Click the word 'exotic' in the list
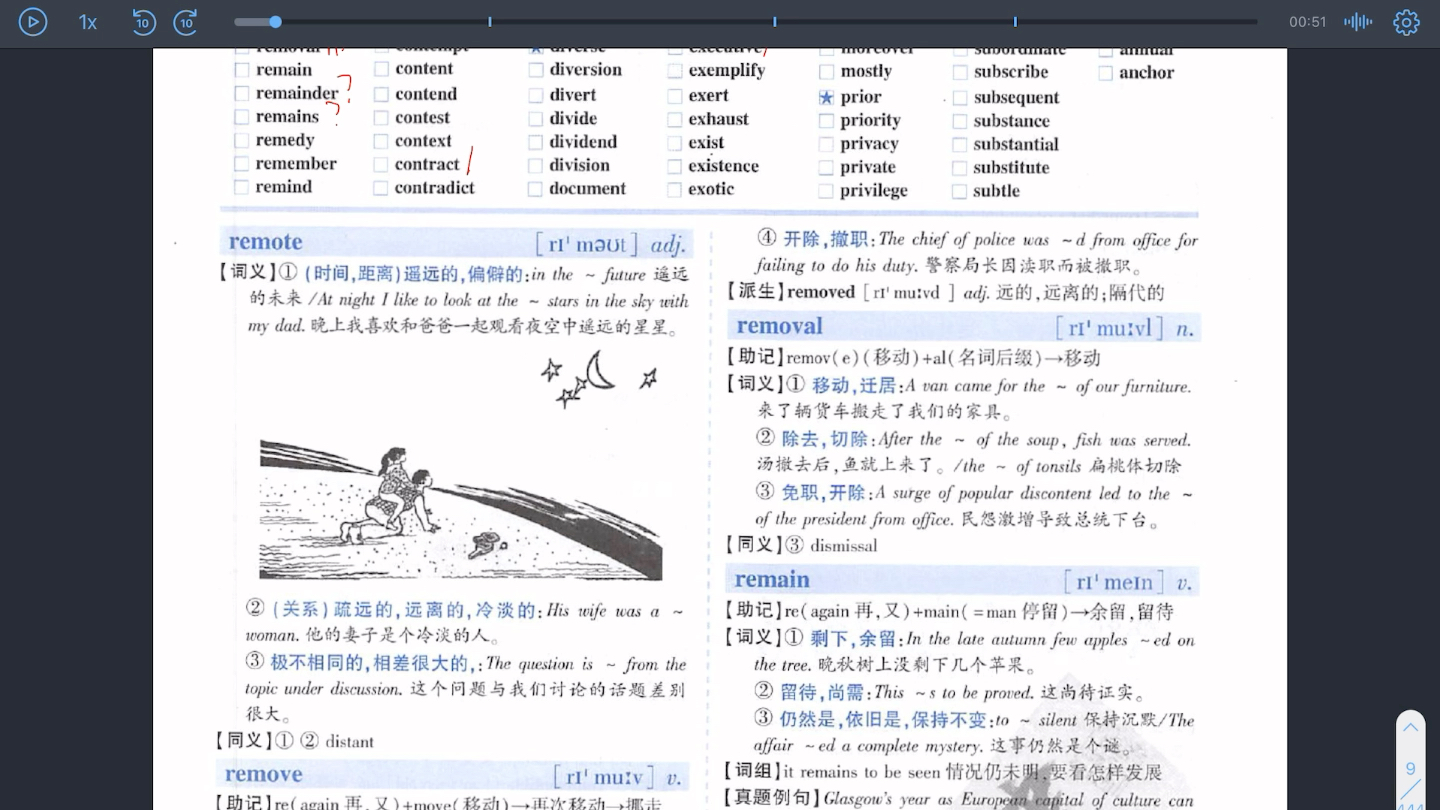1440x810 pixels. point(711,189)
